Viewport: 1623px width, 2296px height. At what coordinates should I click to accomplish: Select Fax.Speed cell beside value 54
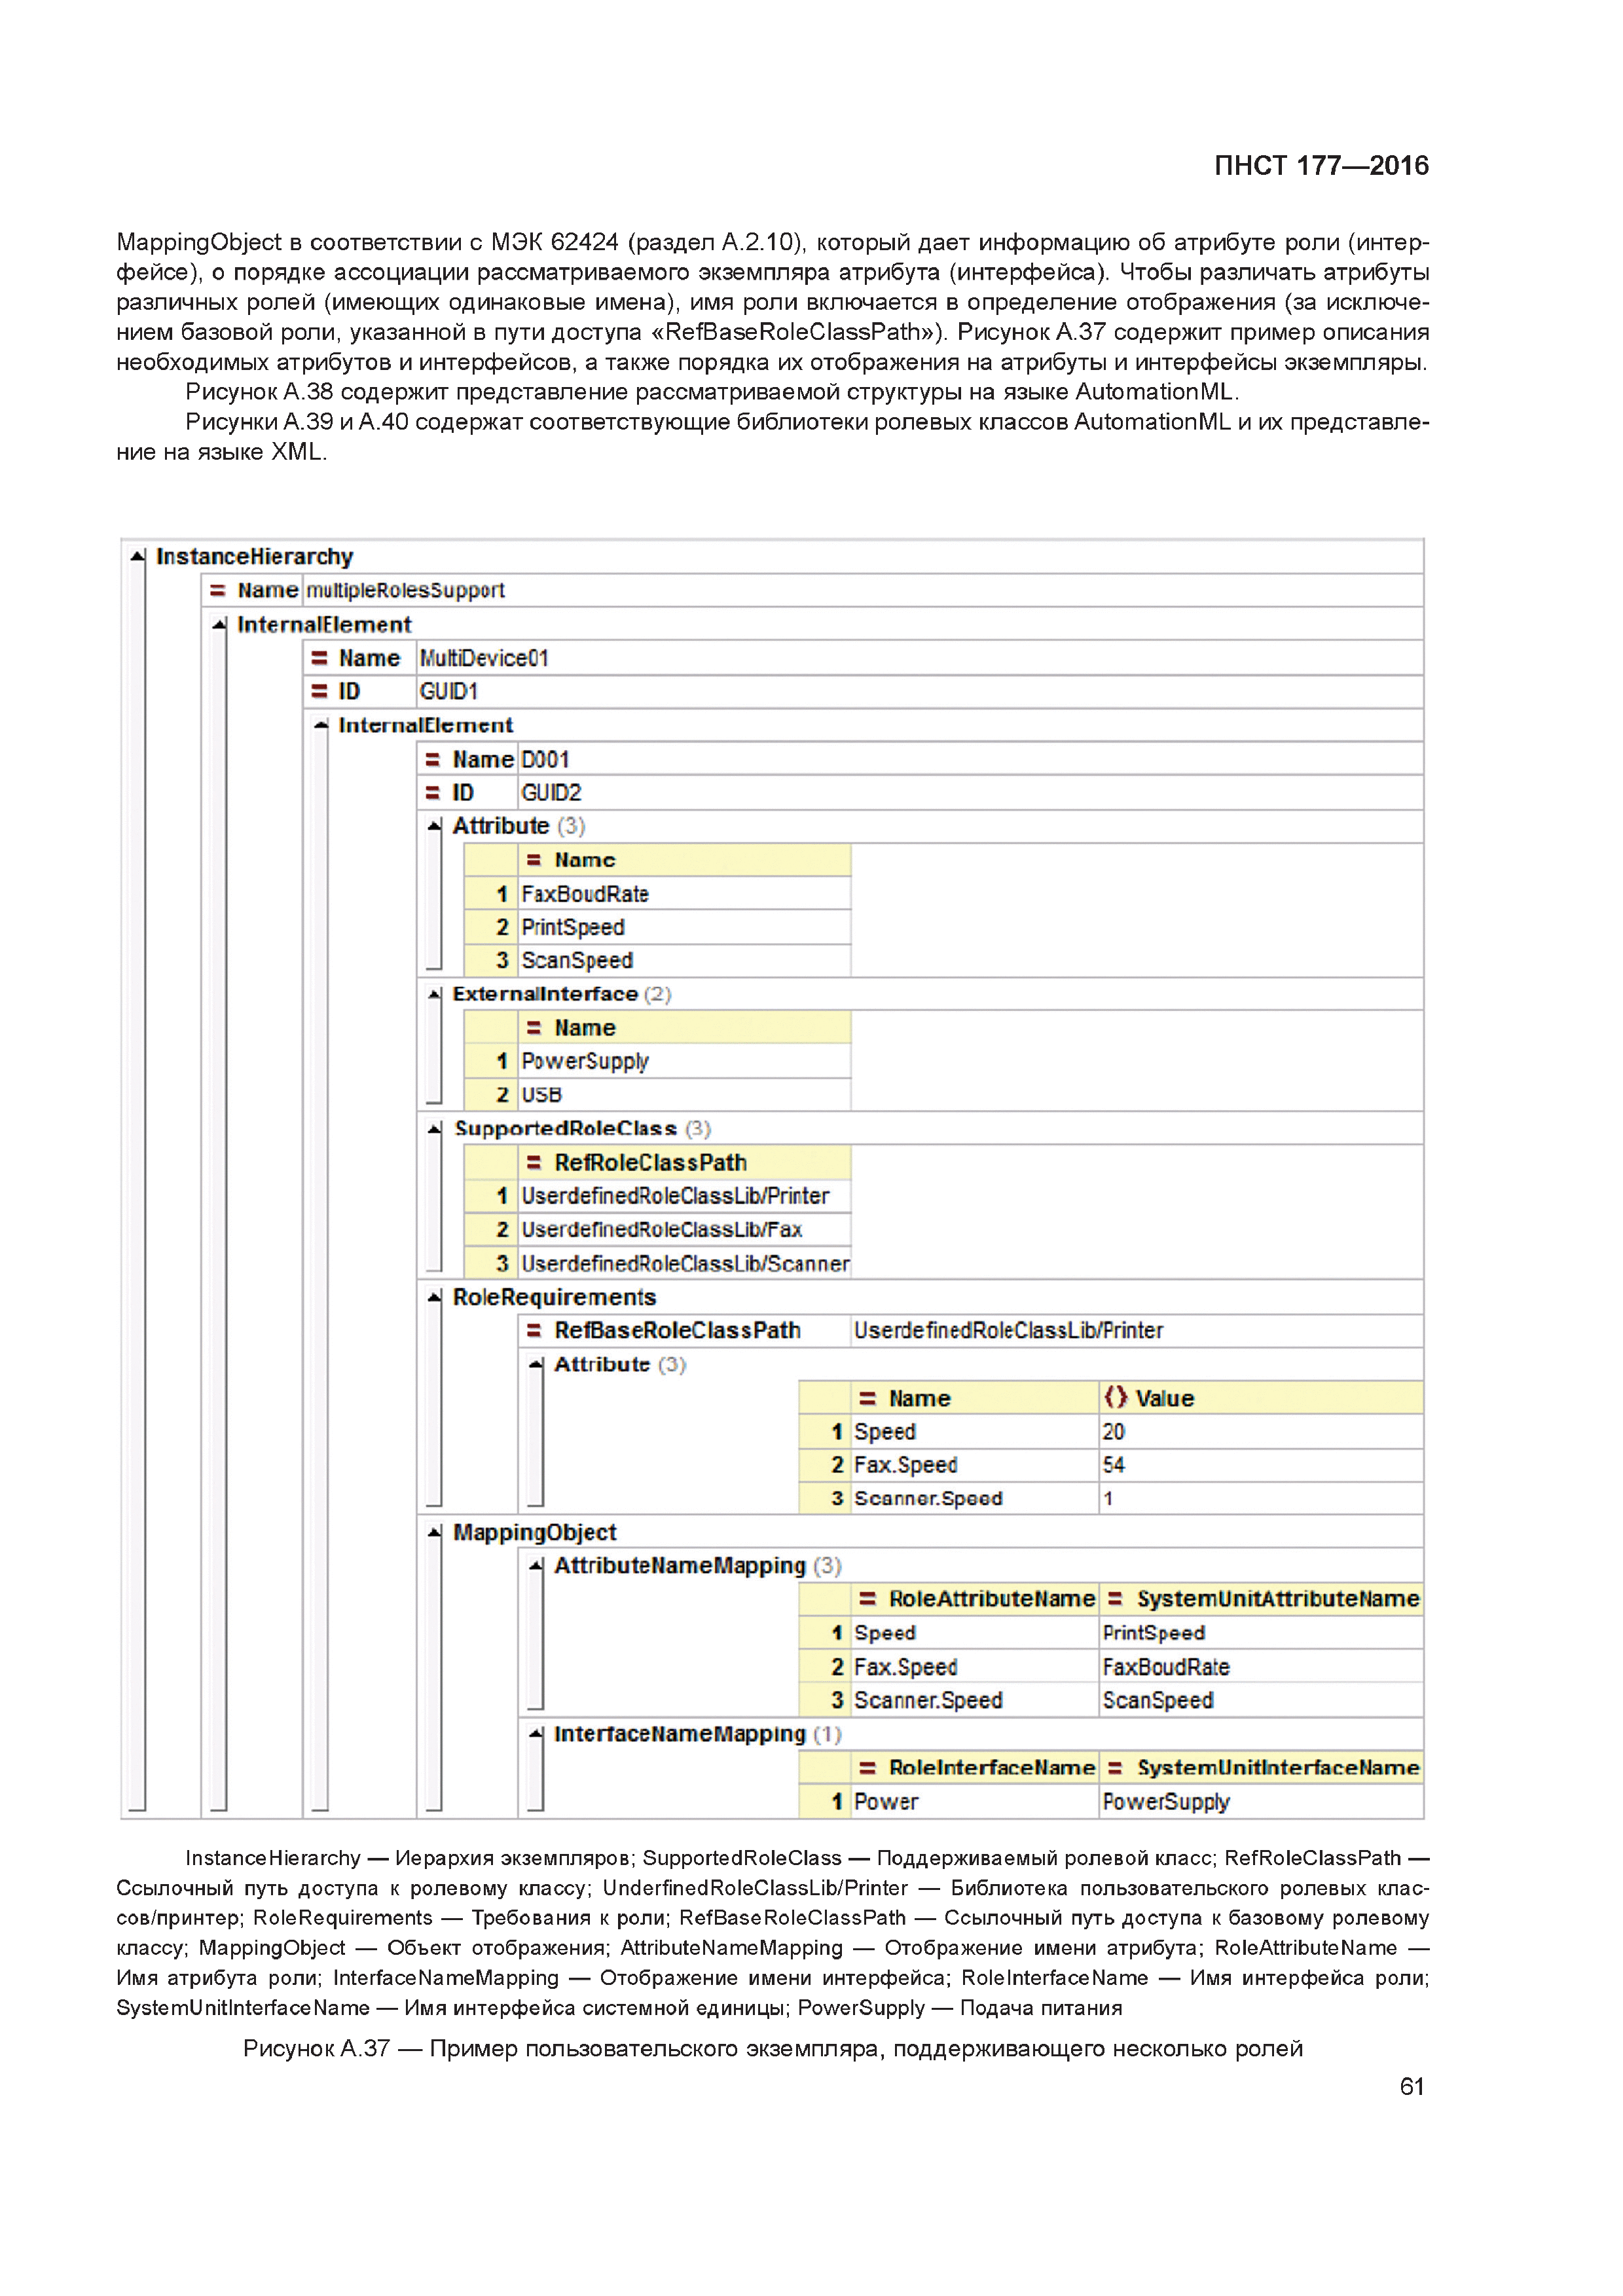pyautogui.click(x=975, y=1465)
